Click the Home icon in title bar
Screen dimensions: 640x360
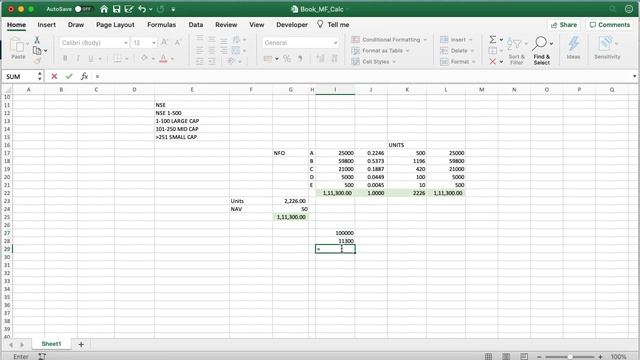coord(104,9)
